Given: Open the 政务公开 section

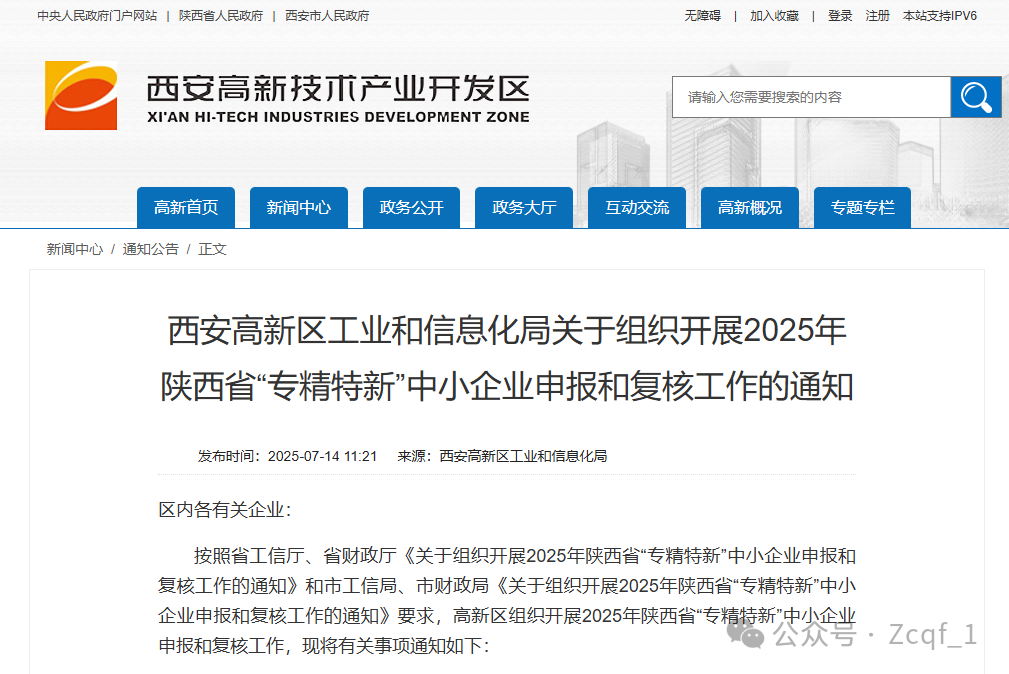Looking at the screenshot, I should [x=411, y=207].
